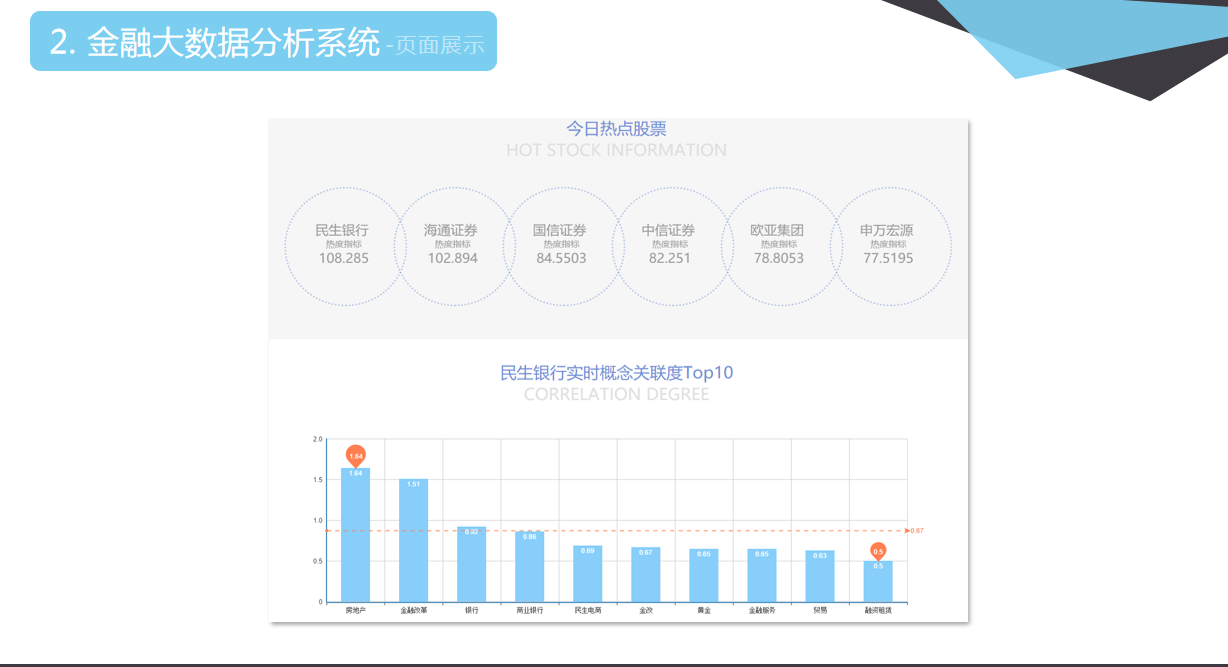Click the orange 0.5 minimum marker pin
The height and width of the screenshot is (667, 1228).
tap(878, 551)
